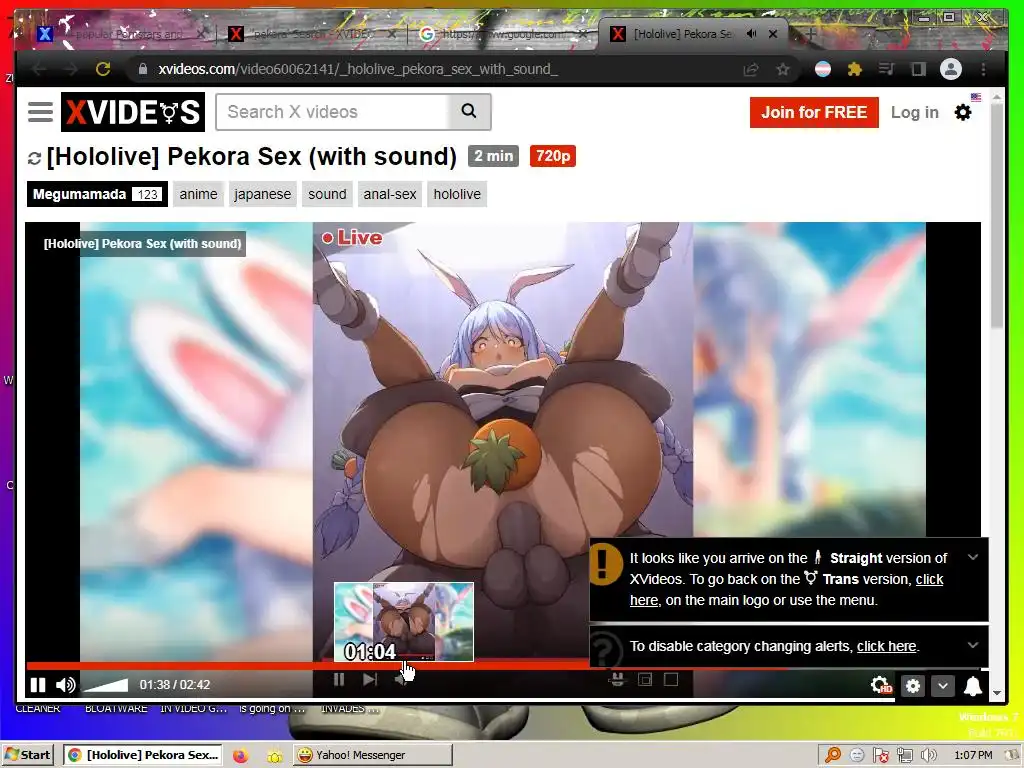Open the player settings gear

pos(913,686)
